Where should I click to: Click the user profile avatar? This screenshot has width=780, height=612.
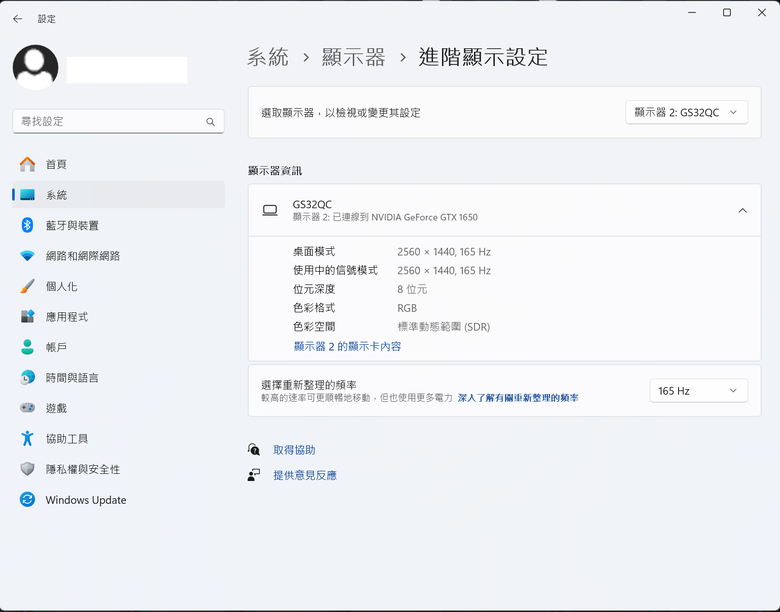tap(35, 67)
